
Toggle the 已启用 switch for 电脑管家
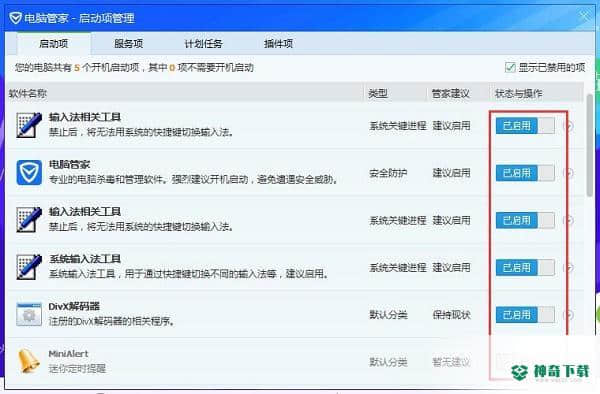525,173
